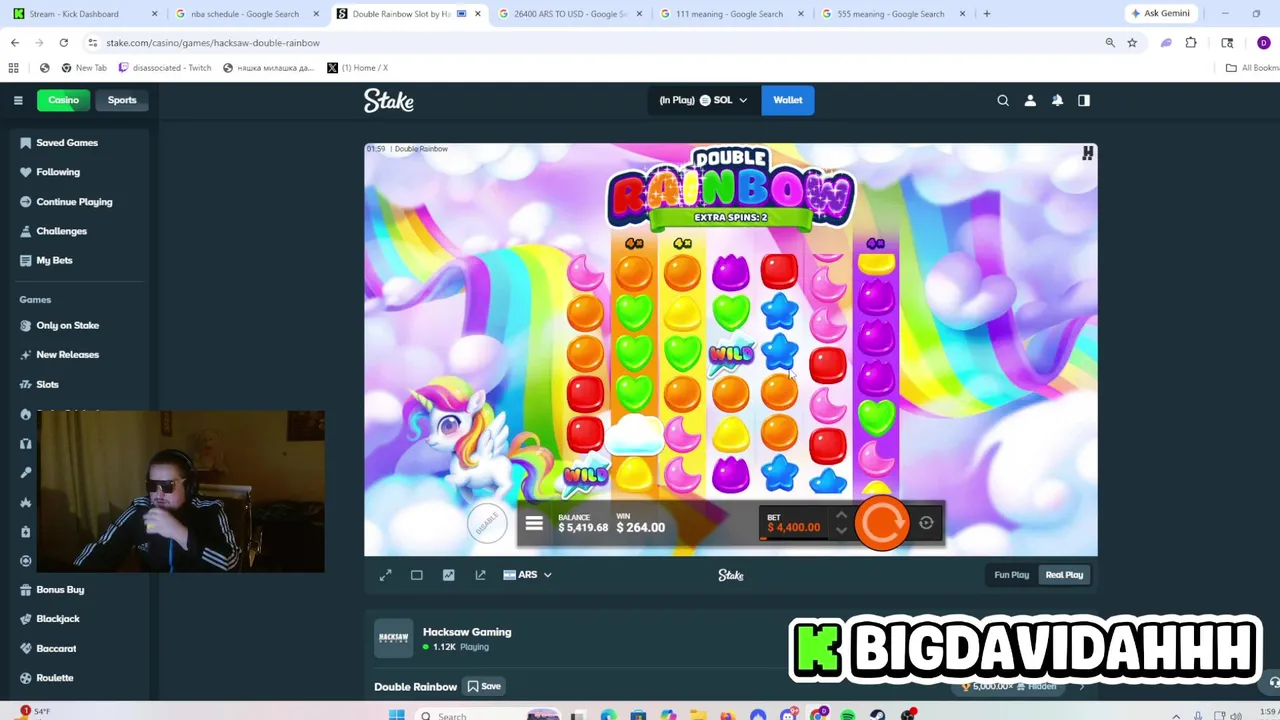Open a new browser tab
Screen dimensions: 1280x720
point(987,14)
